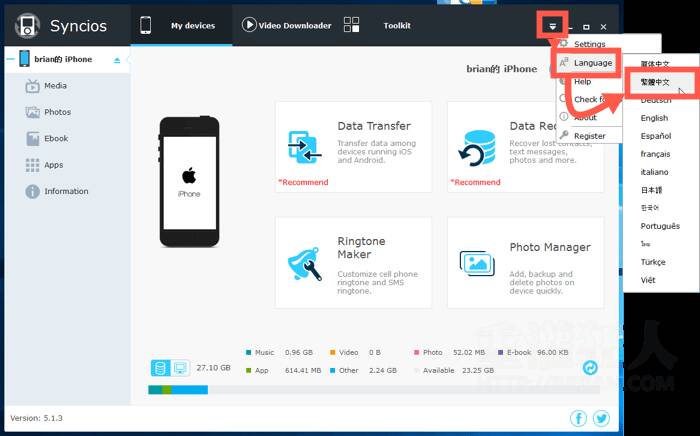Open Media in sidebar
Viewport: 700px width, 436px height.
pos(55,86)
